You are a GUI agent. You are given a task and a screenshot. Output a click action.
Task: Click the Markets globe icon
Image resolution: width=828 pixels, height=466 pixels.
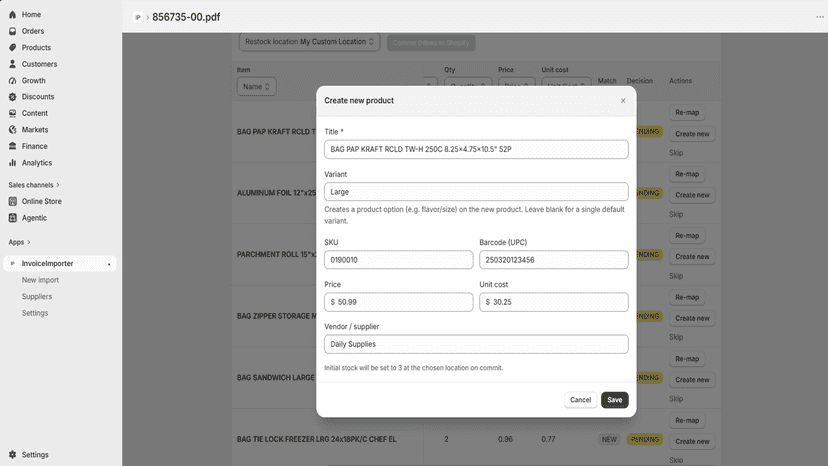(13, 129)
